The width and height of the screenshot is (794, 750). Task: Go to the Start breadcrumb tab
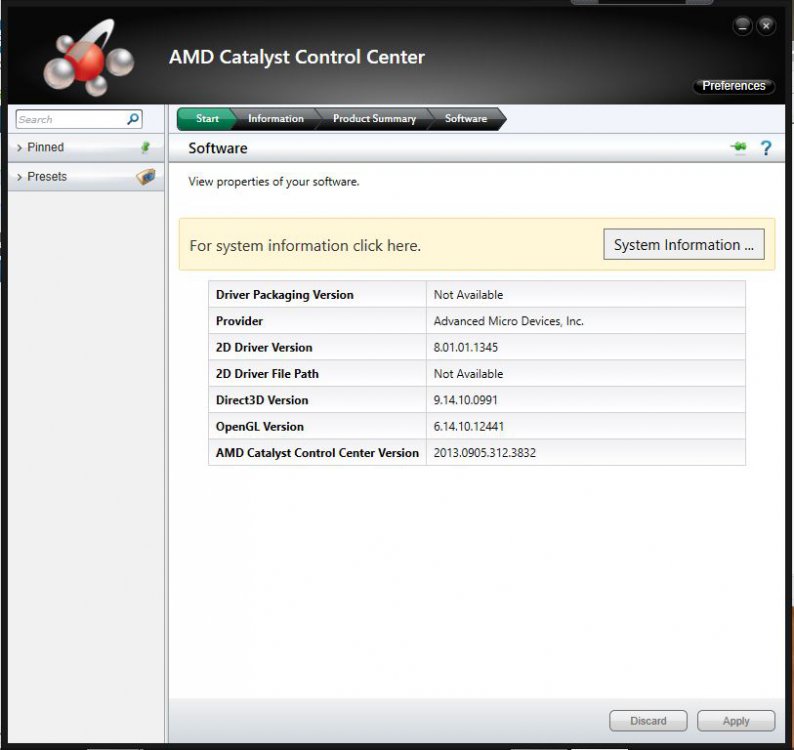(x=207, y=119)
